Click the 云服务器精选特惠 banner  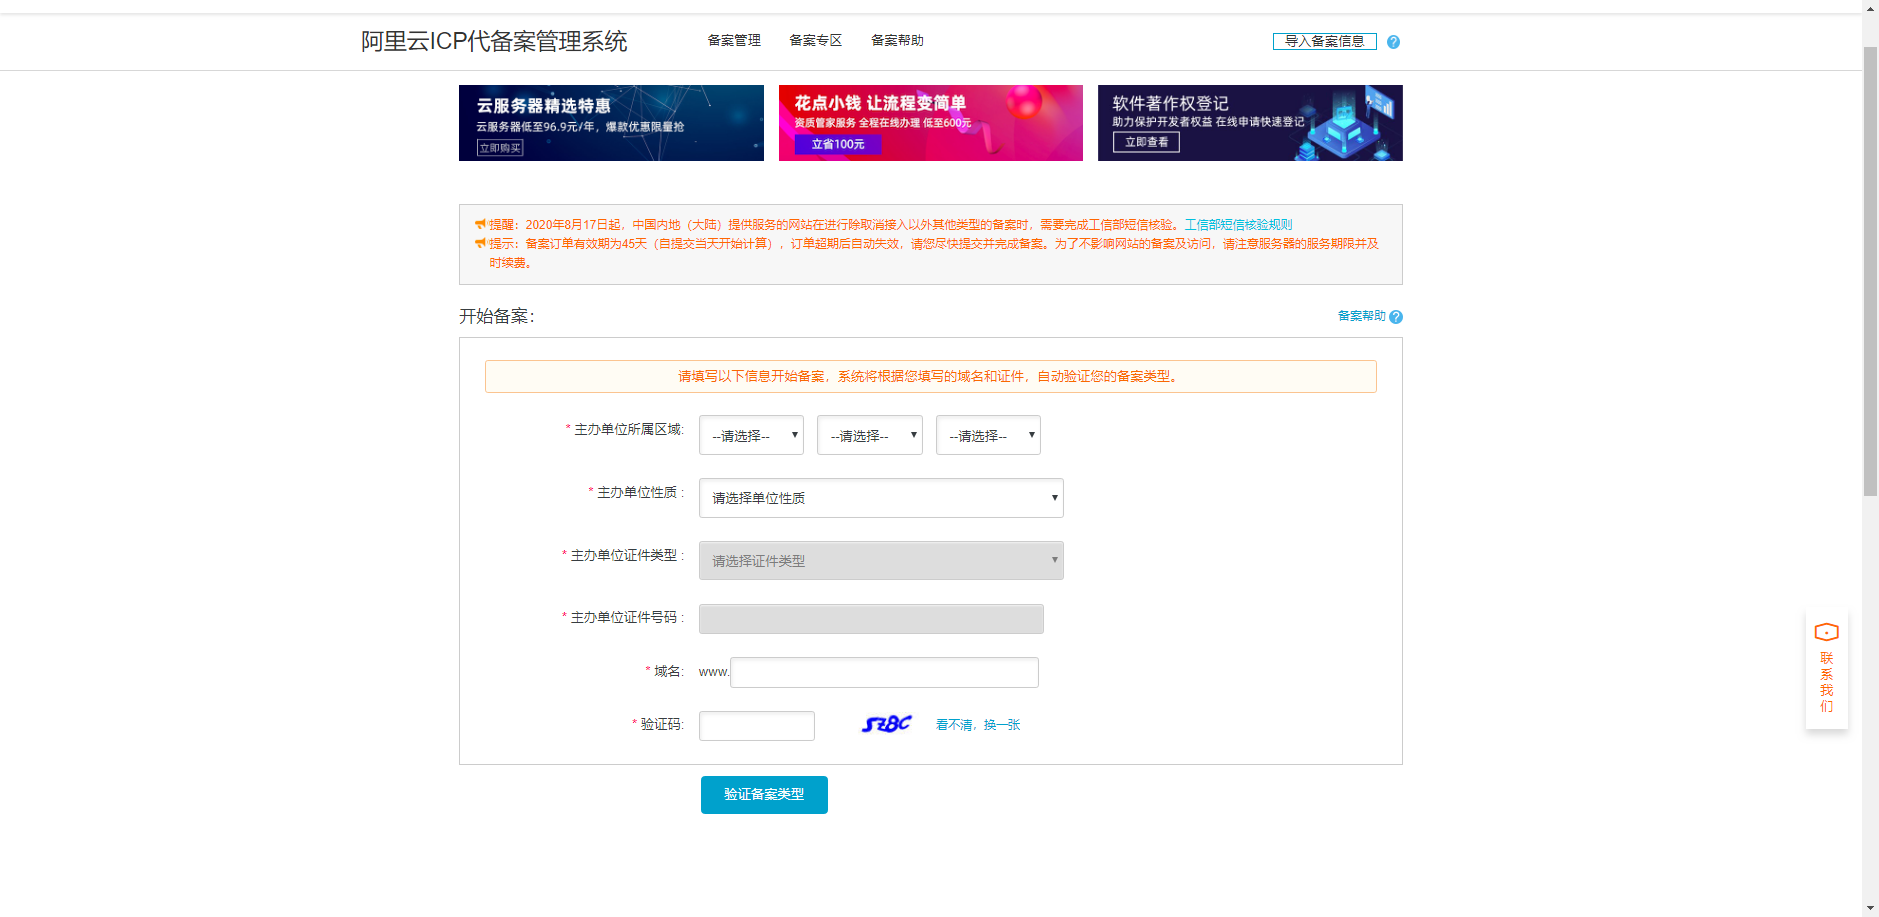tap(611, 123)
